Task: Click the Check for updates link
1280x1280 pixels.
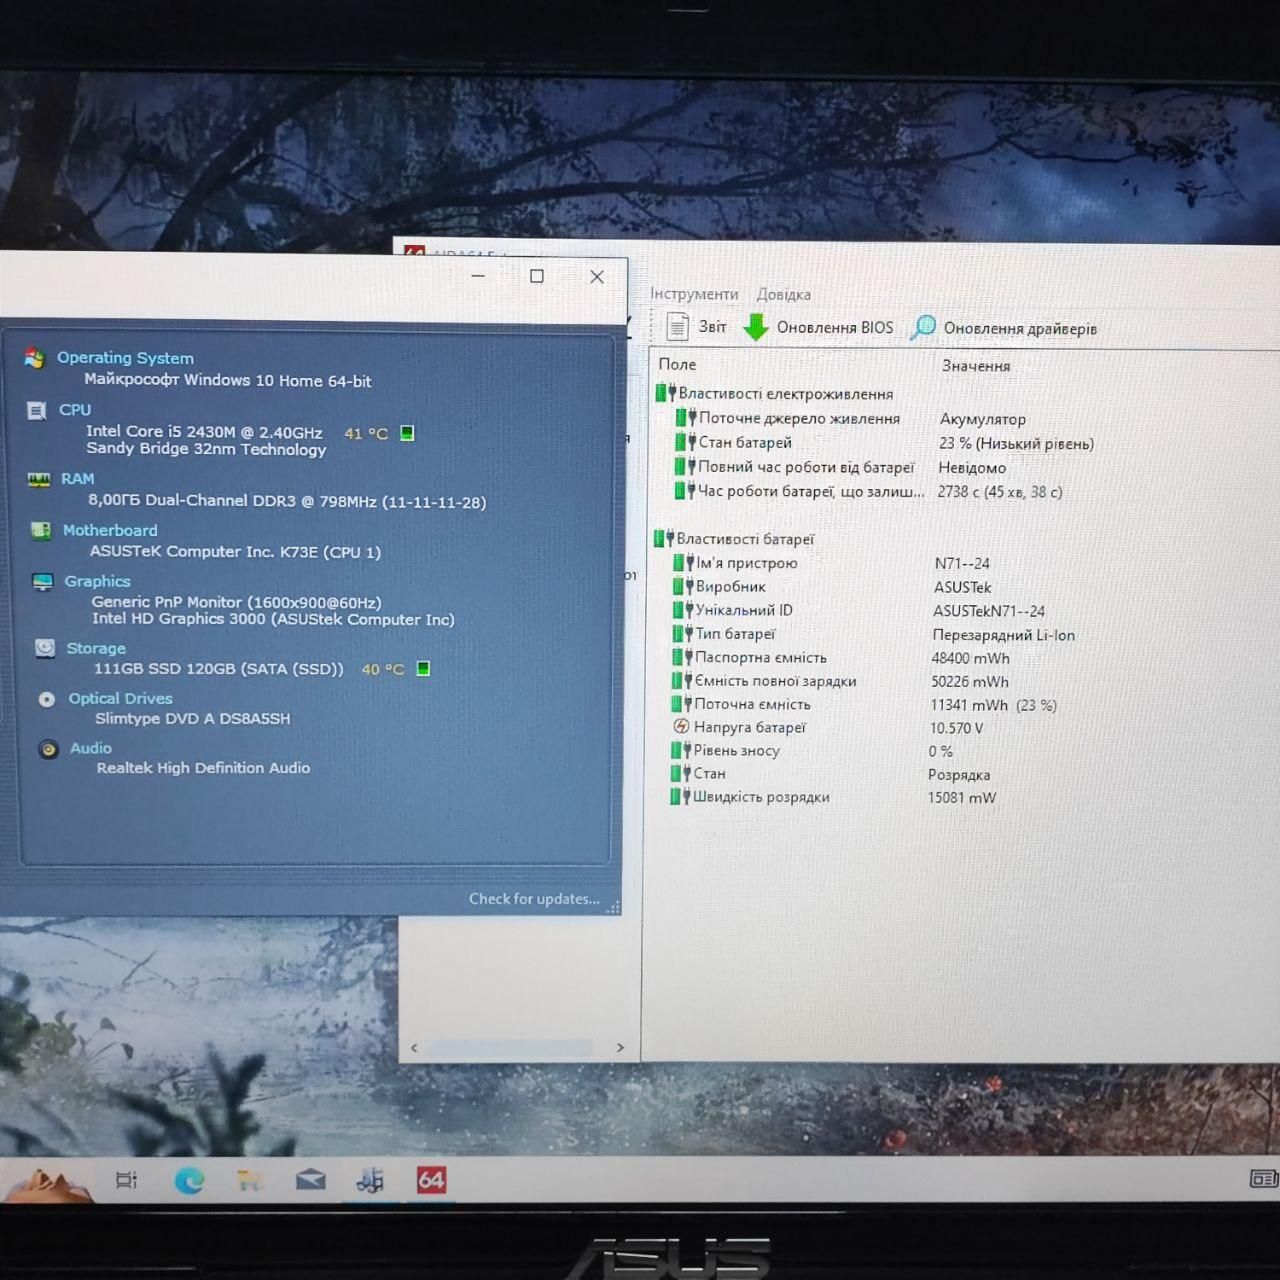Action: pos(534,899)
